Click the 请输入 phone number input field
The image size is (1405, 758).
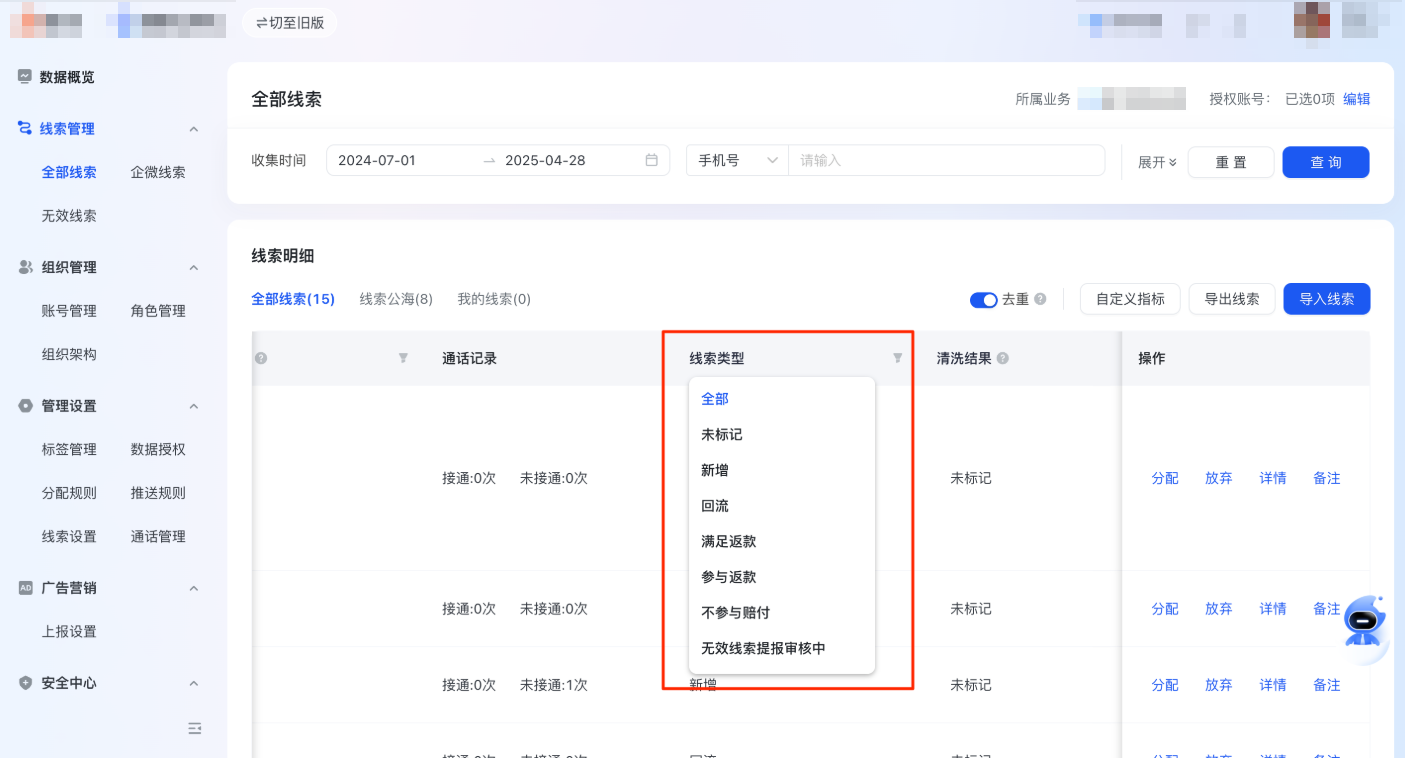click(x=945, y=160)
